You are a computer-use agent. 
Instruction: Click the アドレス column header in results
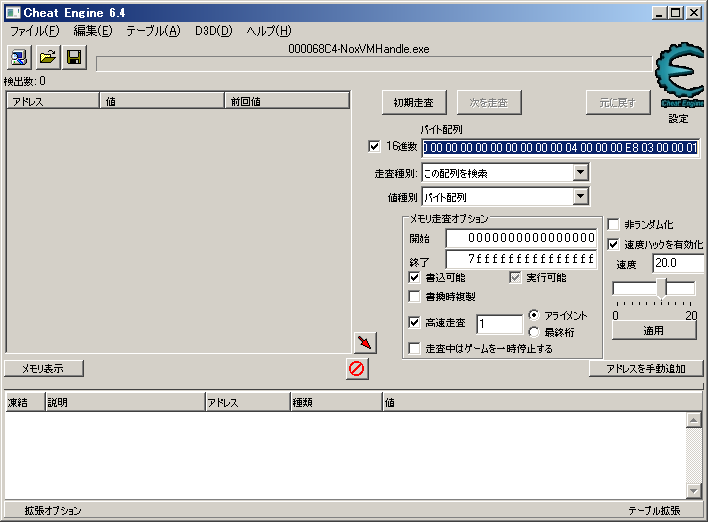[x=53, y=101]
